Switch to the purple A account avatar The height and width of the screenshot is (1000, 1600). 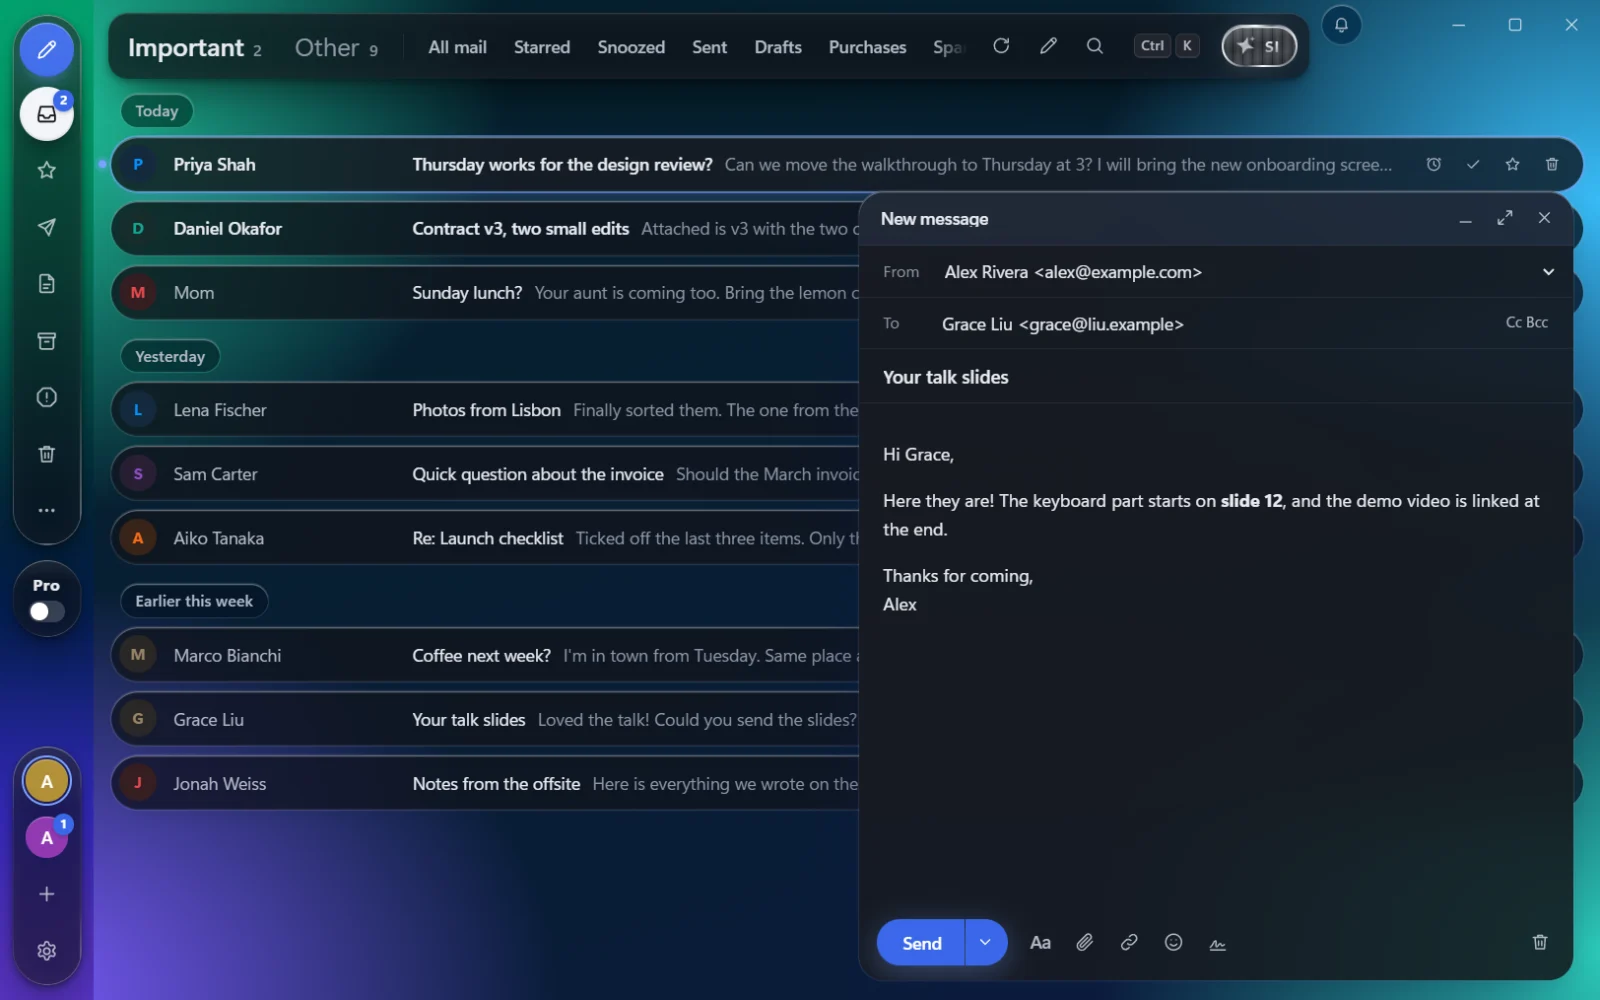(46, 838)
